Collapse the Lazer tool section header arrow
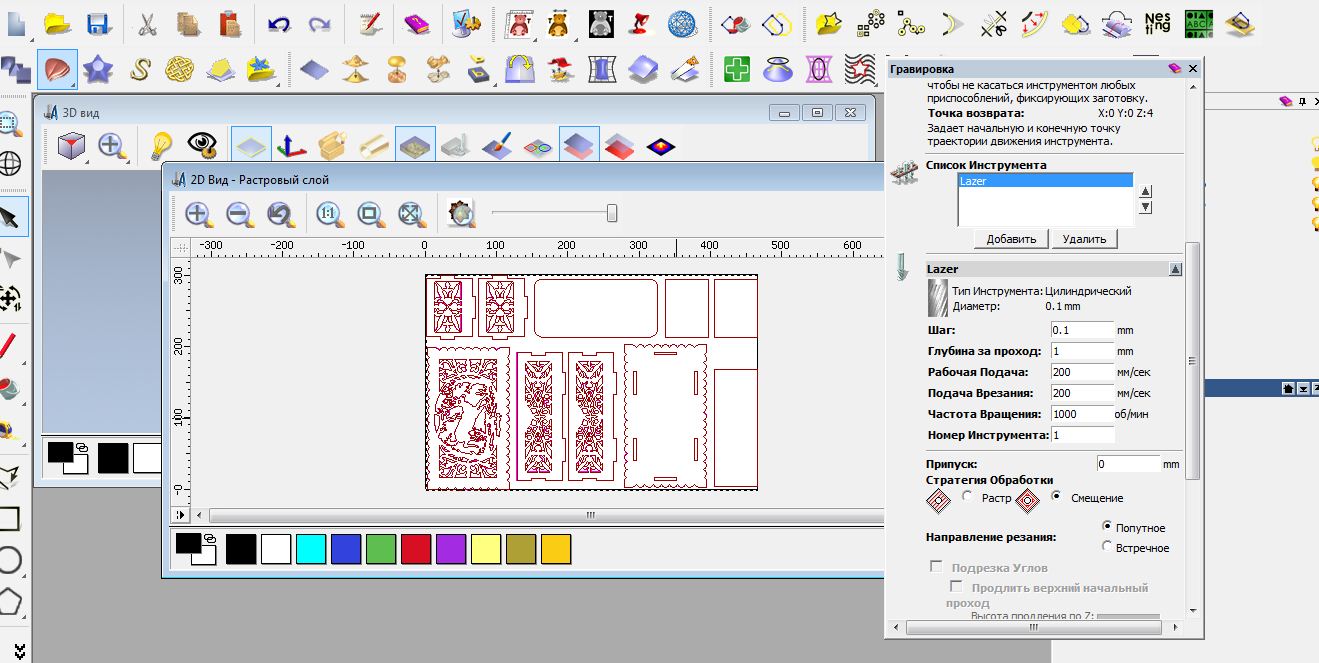1319x663 pixels. 1175,269
